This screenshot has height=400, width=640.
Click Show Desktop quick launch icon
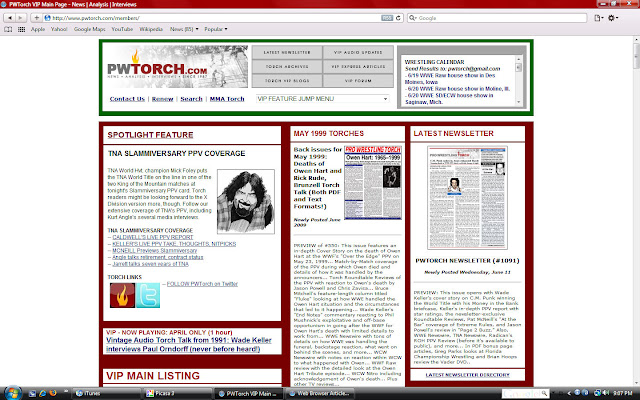[32, 393]
